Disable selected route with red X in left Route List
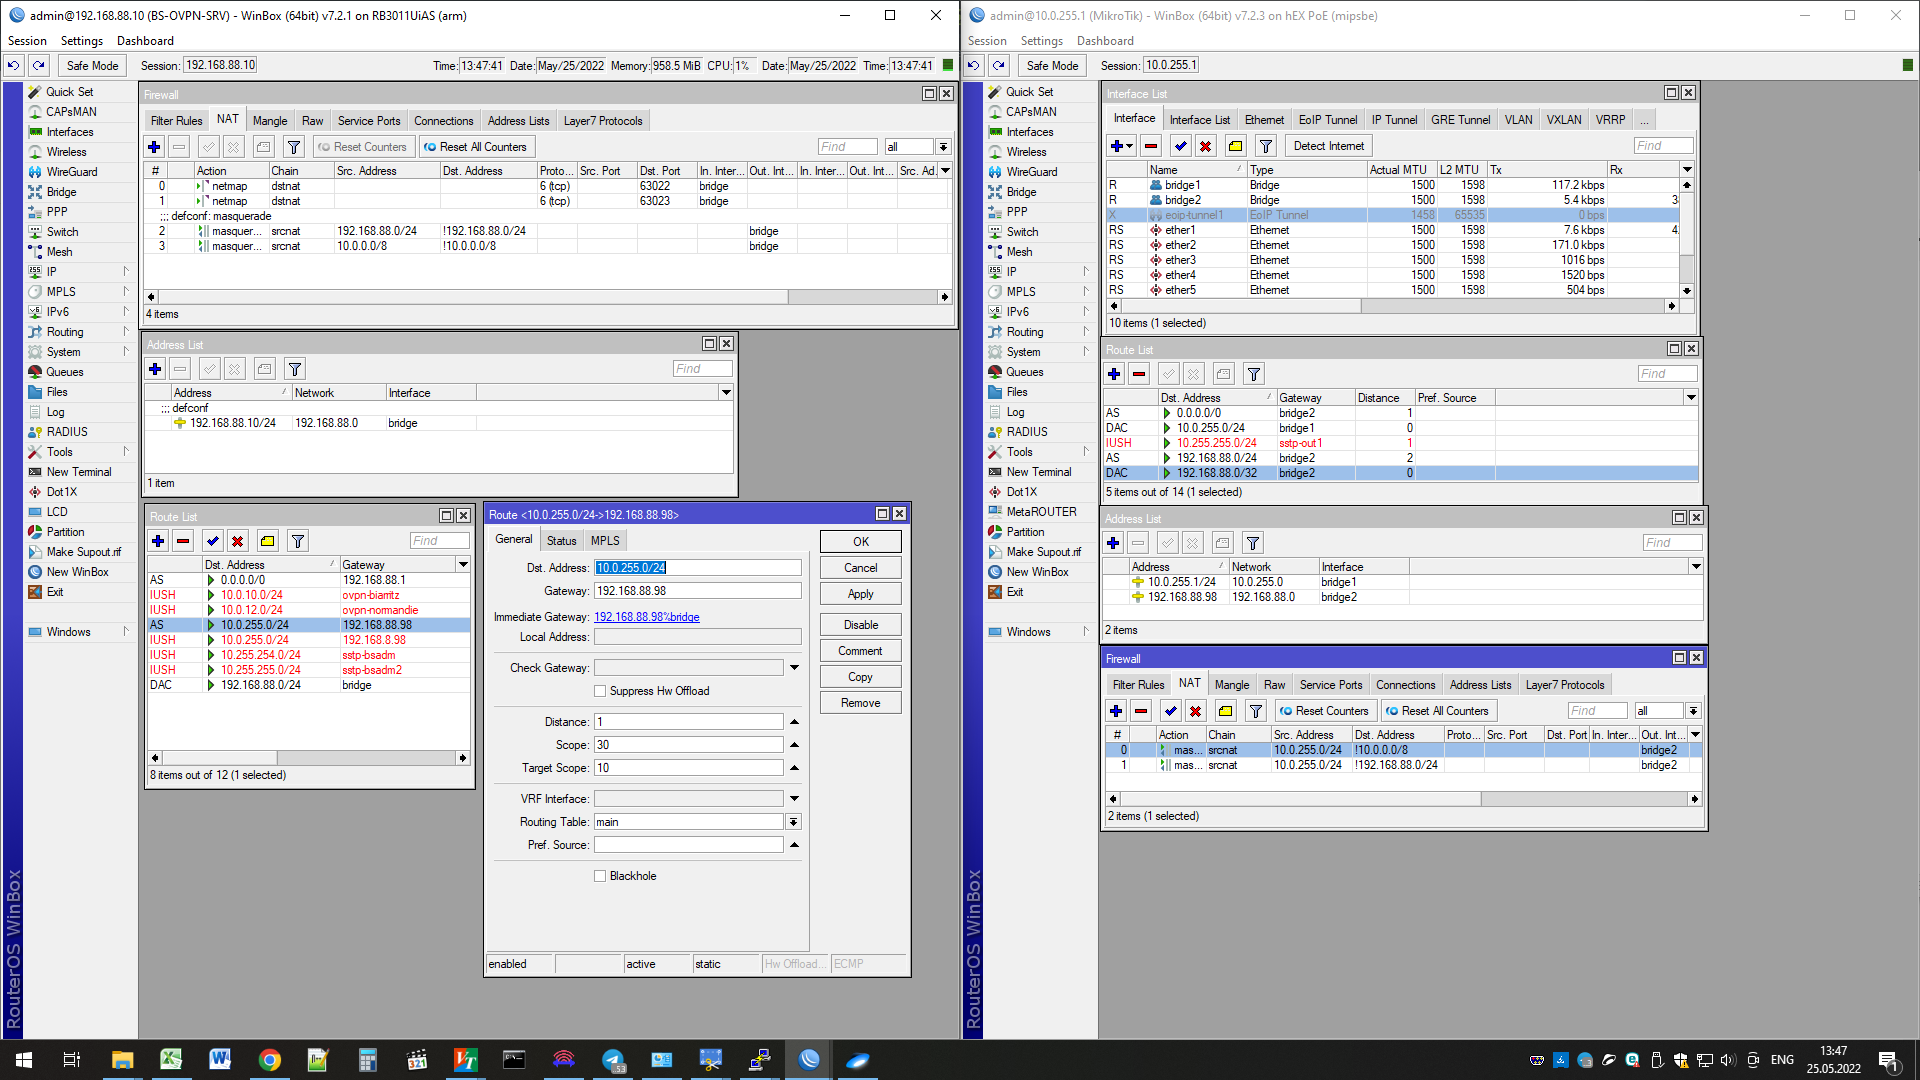The height and width of the screenshot is (1080, 1920). pos(238,541)
